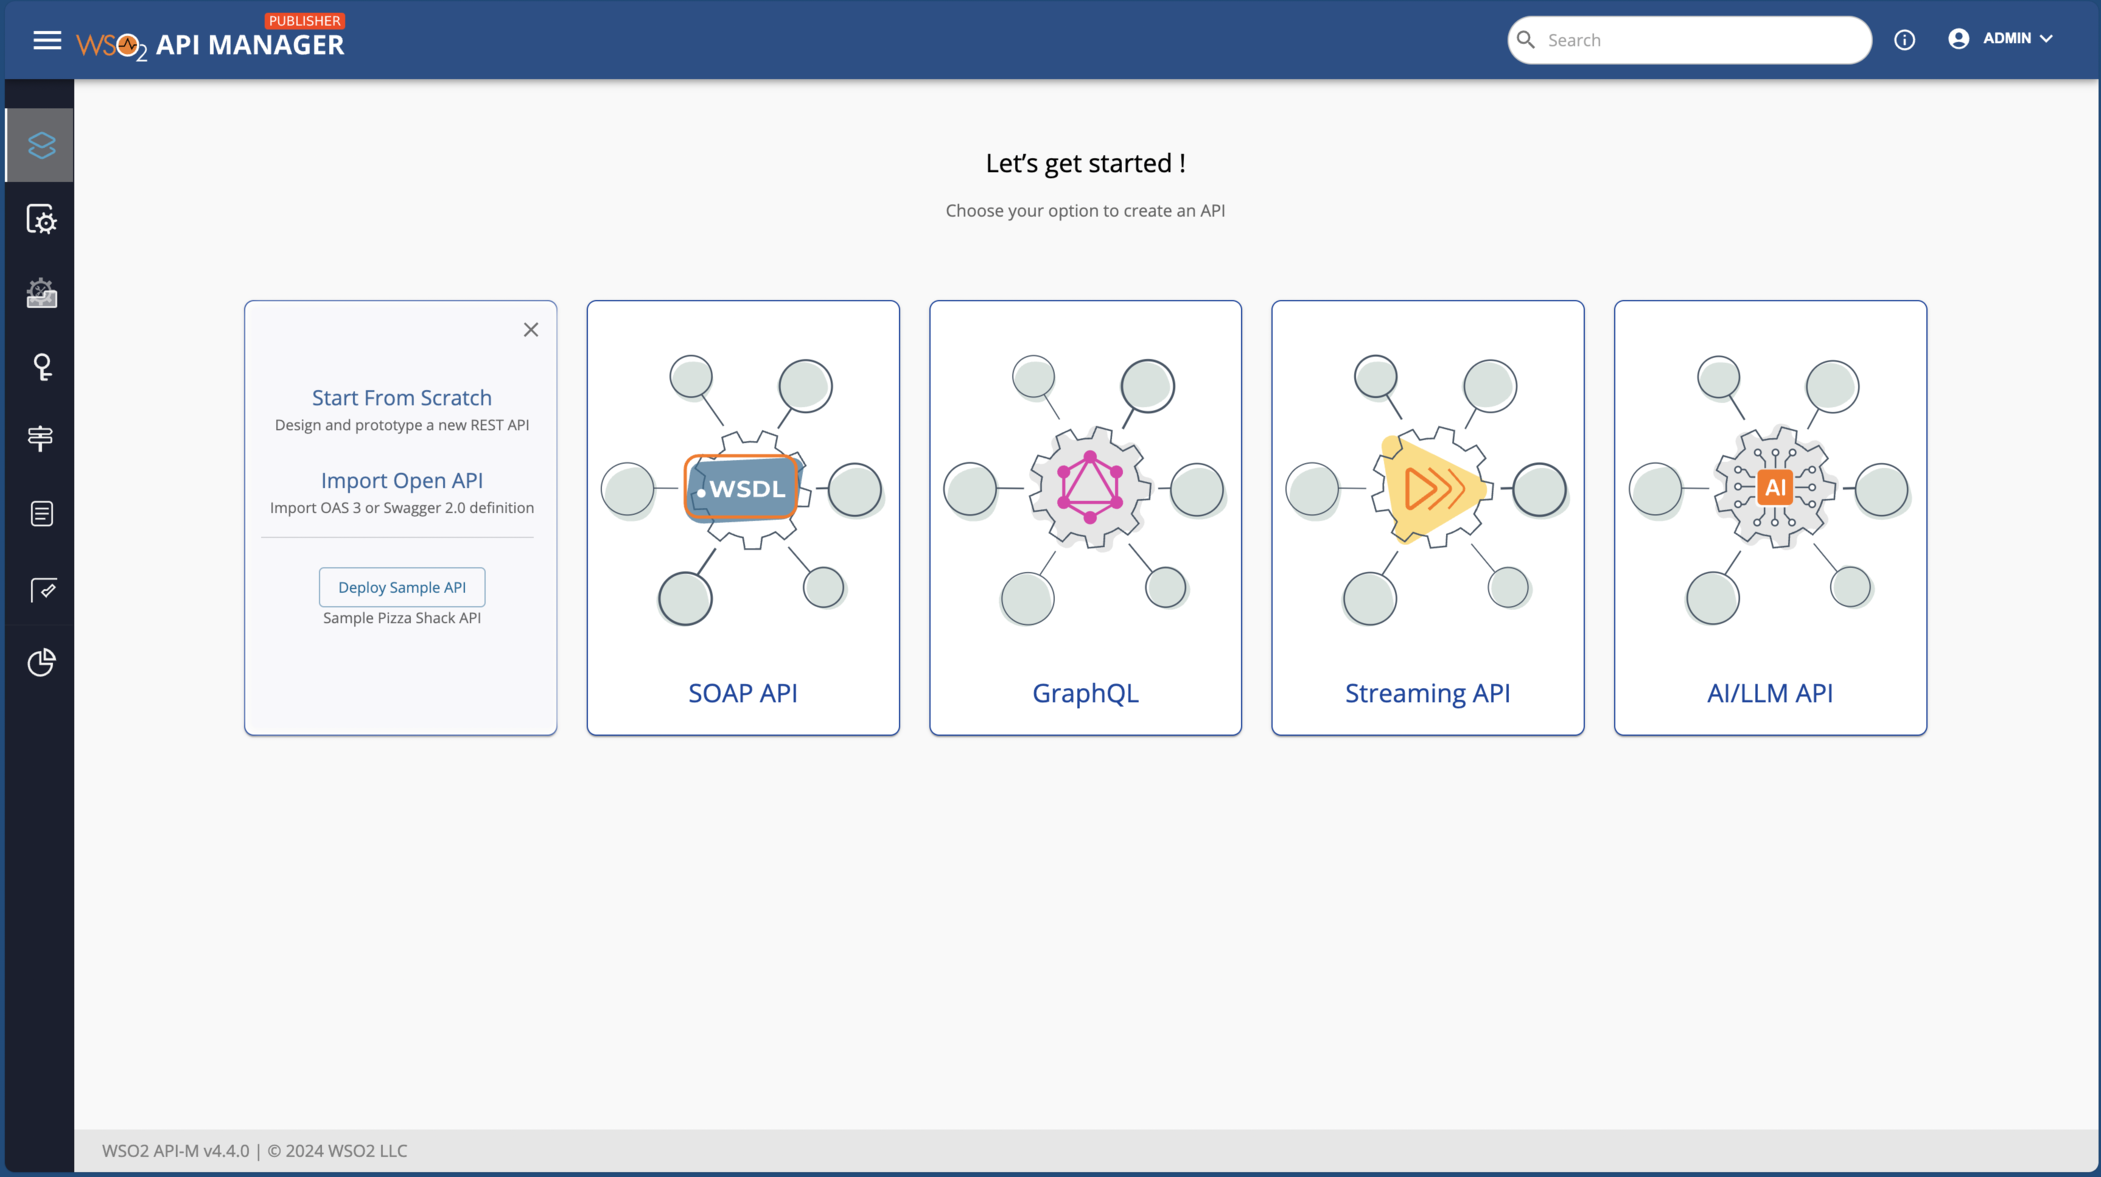Open Import Open API link
Image resolution: width=2101 pixels, height=1177 pixels.
point(401,480)
